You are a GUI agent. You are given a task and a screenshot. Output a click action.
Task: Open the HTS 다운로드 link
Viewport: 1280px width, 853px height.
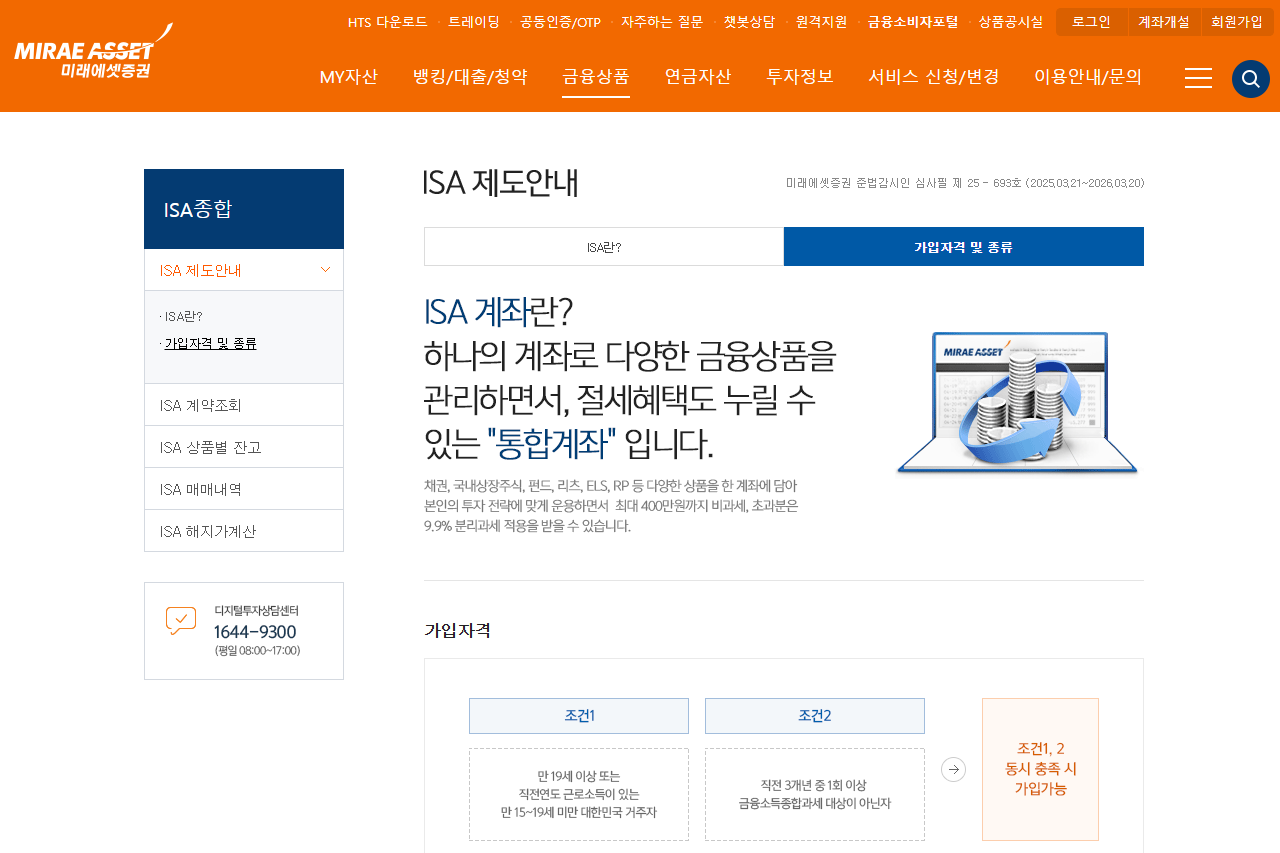pyautogui.click(x=387, y=20)
